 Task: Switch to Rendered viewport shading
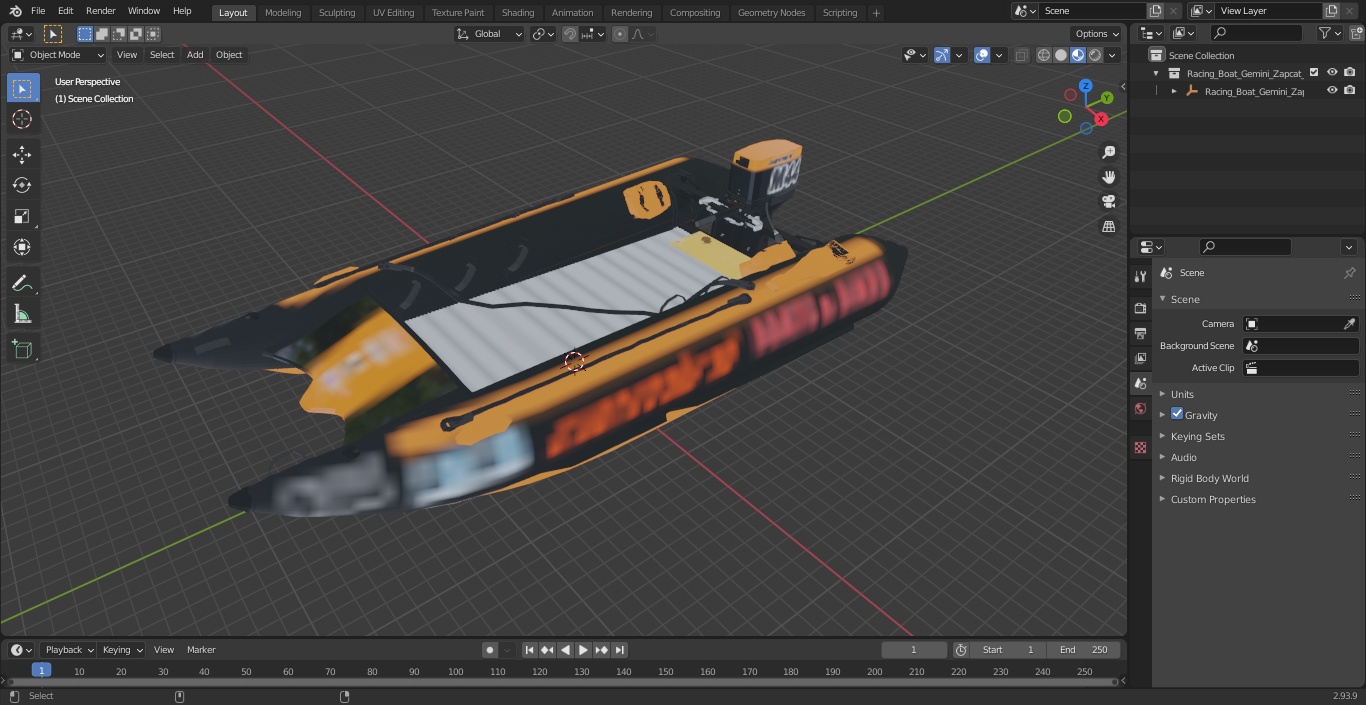point(1095,55)
